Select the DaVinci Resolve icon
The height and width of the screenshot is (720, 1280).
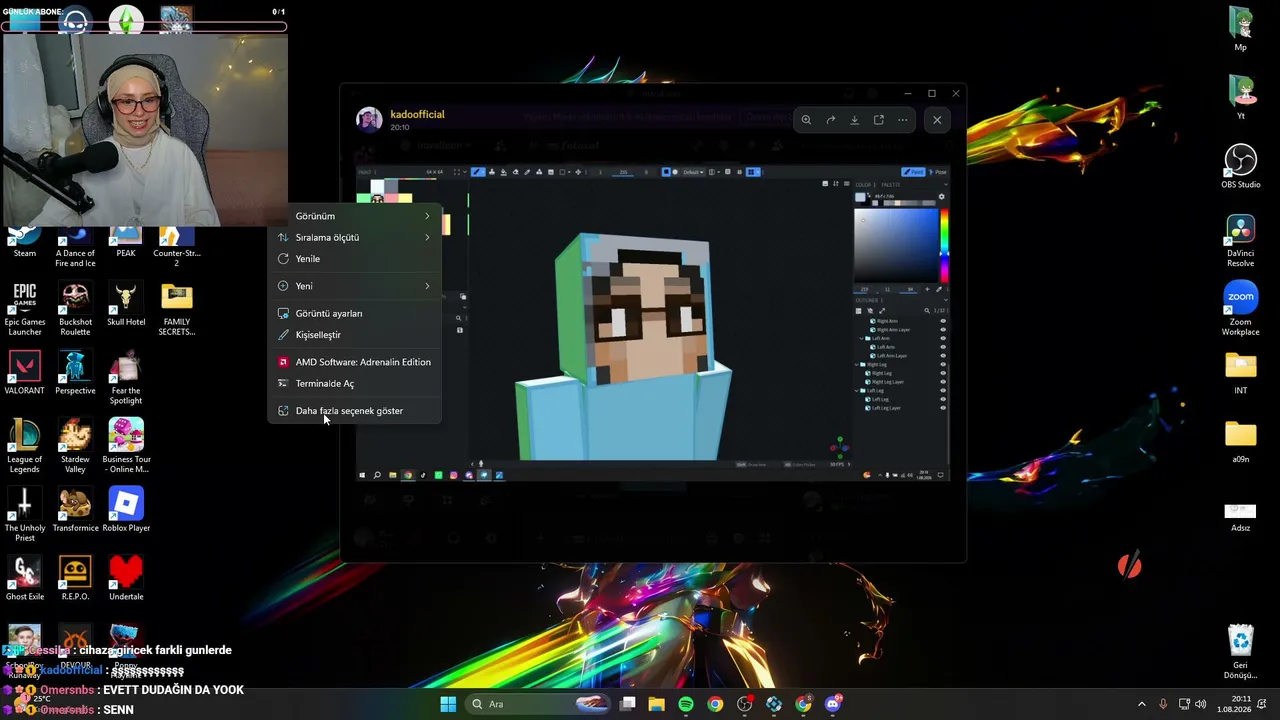pyautogui.click(x=1241, y=240)
